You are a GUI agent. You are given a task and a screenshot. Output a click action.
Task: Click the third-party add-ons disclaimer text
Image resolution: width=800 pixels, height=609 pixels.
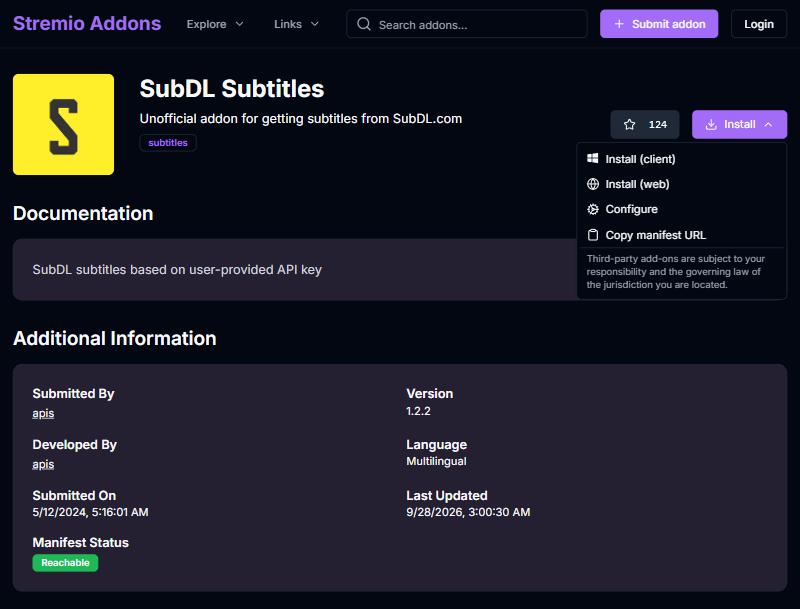676,272
